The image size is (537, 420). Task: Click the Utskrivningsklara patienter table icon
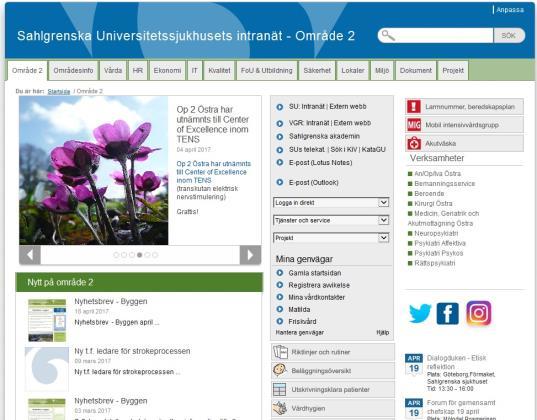(279, 390)
